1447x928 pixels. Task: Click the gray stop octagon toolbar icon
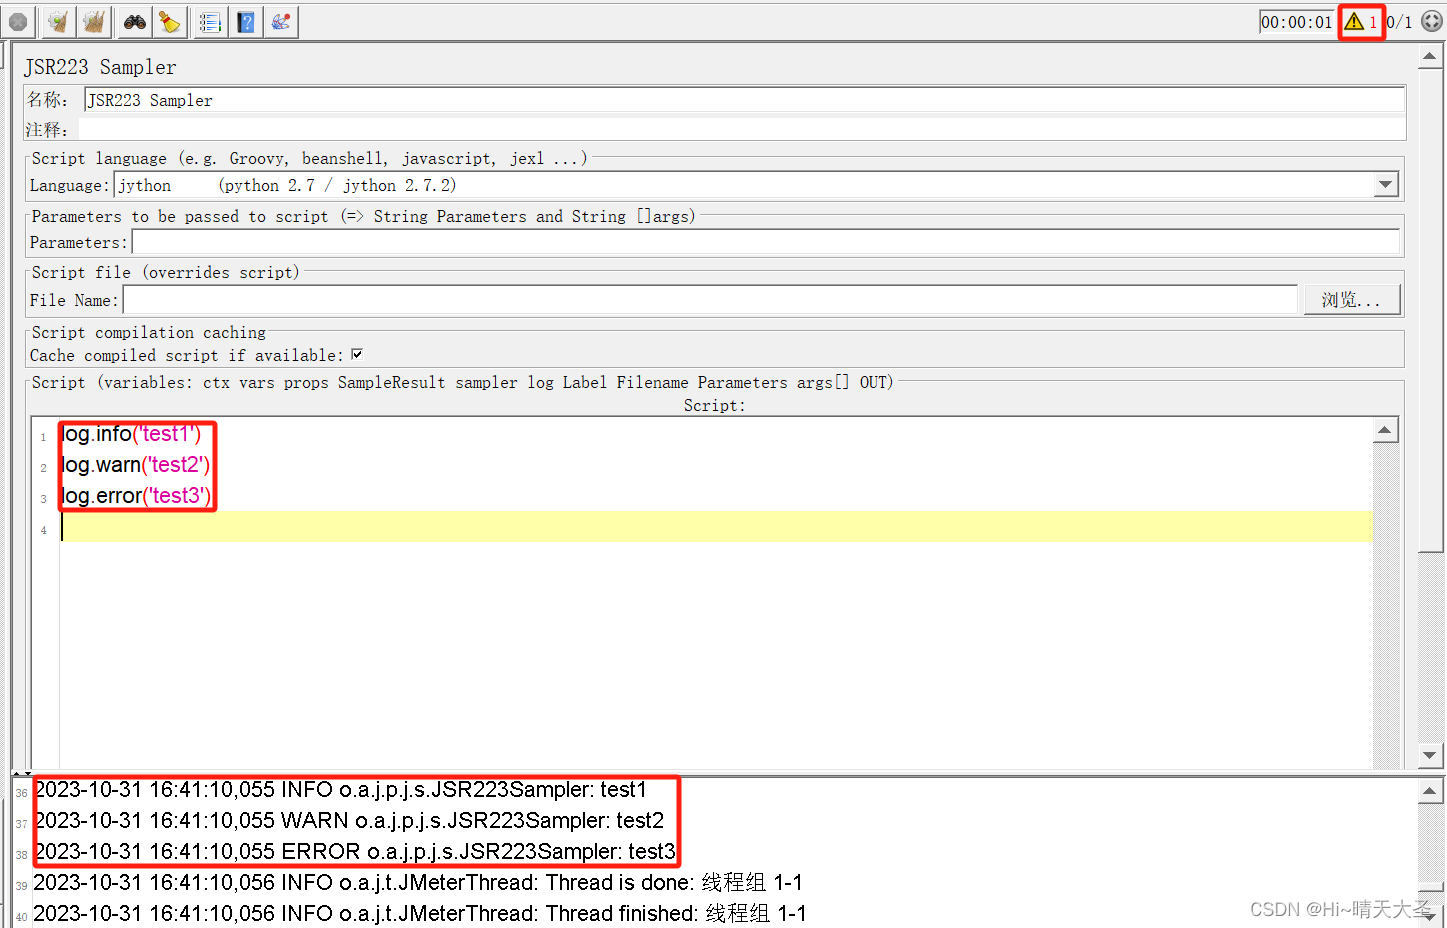pos(18,21)
